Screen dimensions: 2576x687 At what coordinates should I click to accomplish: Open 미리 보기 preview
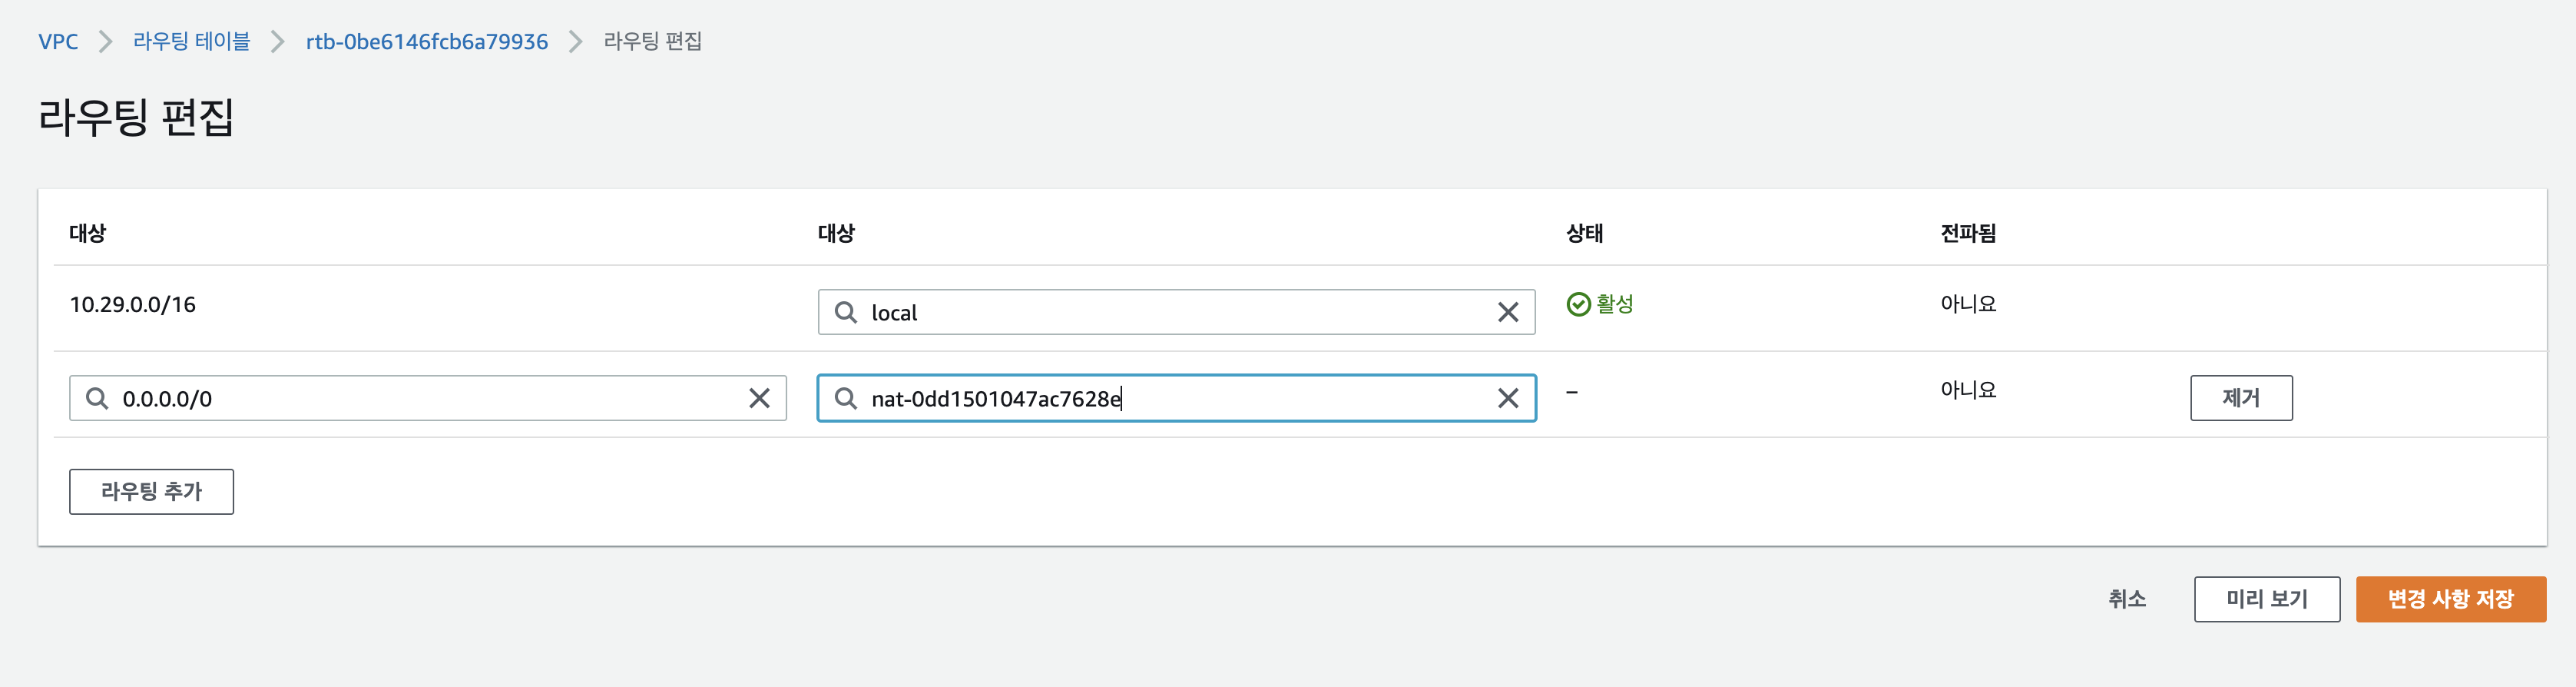point(2267,598)
